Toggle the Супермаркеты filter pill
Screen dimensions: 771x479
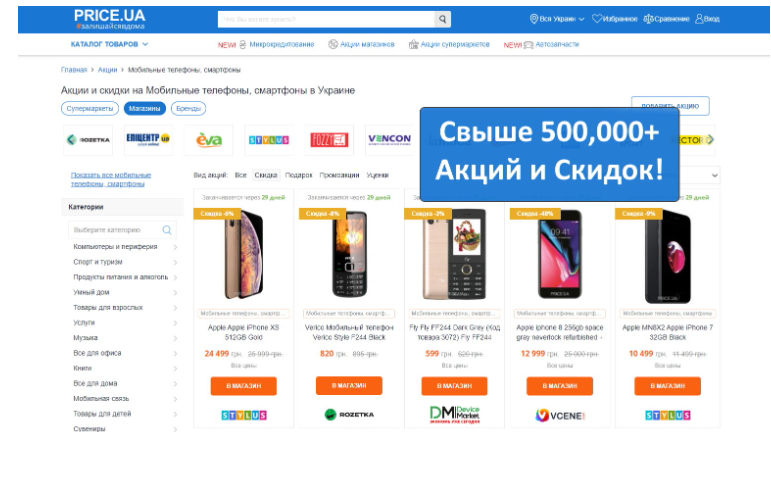pyautogui.click(x=90, y=108)
